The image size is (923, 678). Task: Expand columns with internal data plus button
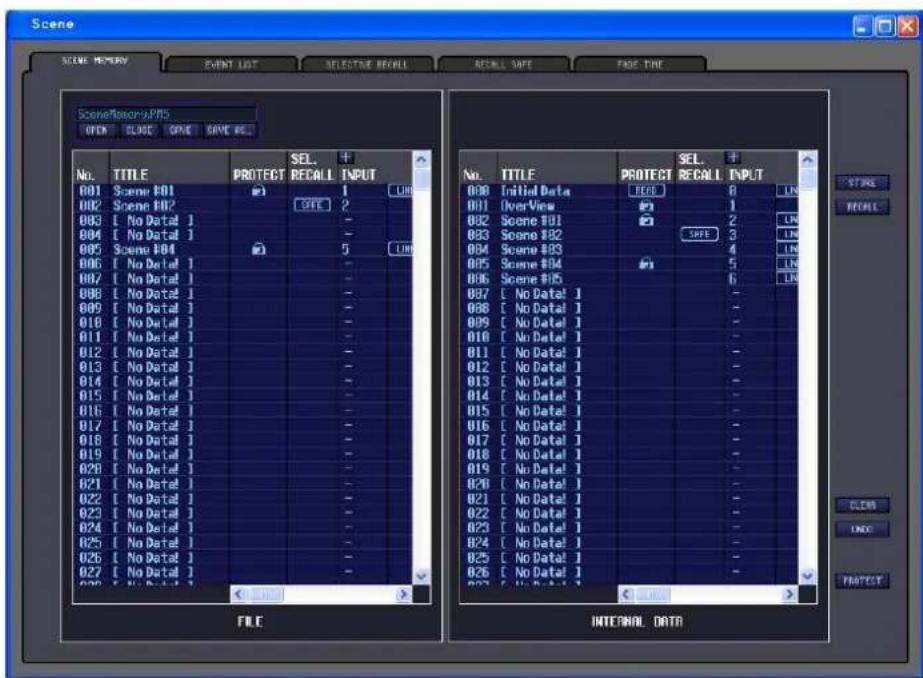(733, 158)
